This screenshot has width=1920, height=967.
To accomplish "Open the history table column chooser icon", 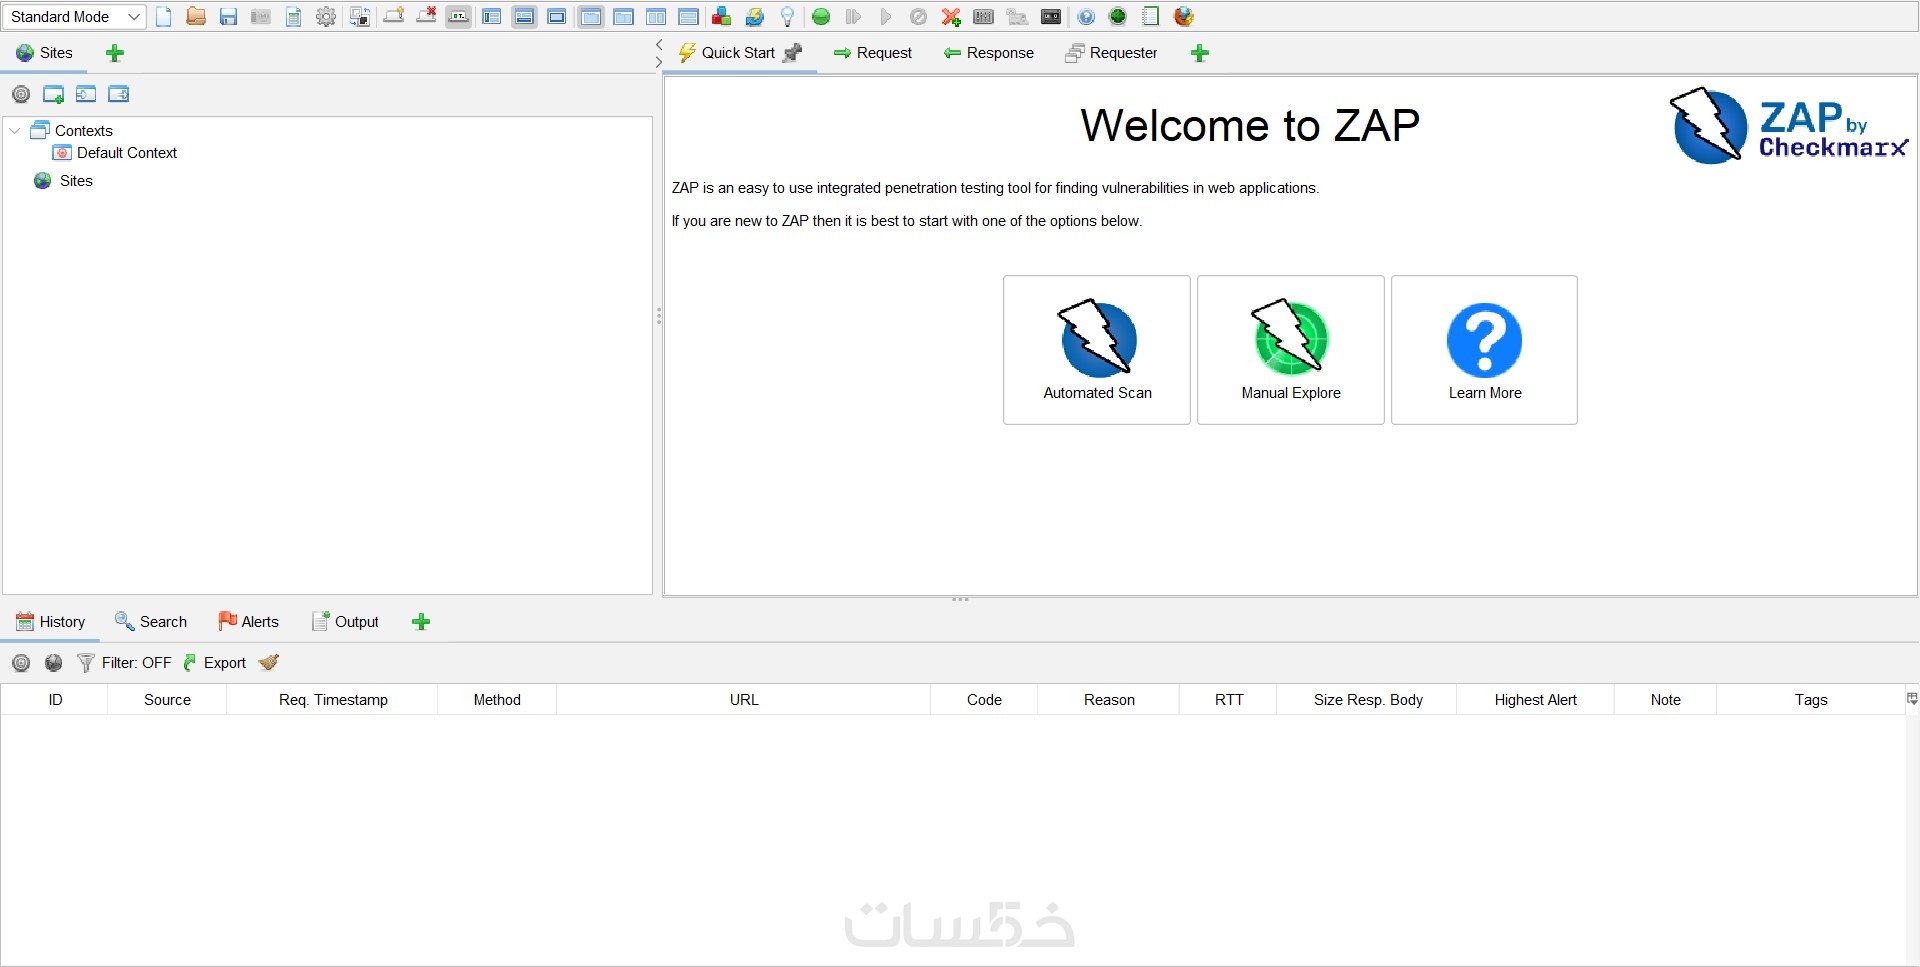I will pos(1912,699).
